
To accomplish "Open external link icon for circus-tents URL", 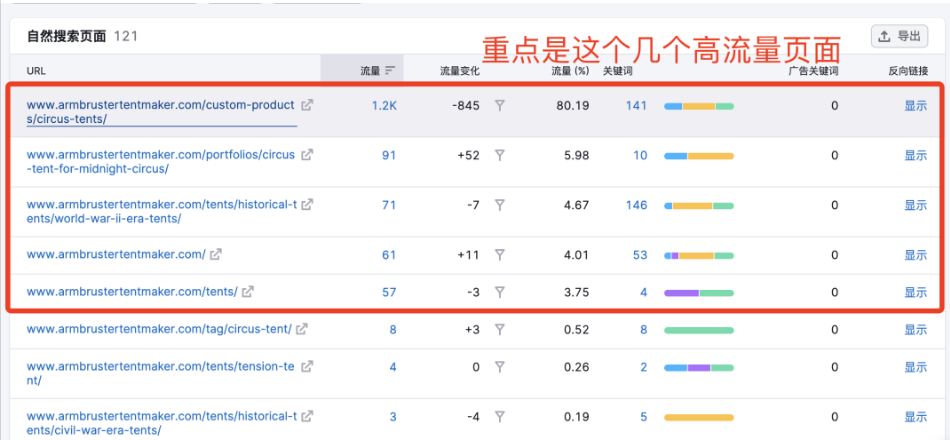I will point(307,105).
